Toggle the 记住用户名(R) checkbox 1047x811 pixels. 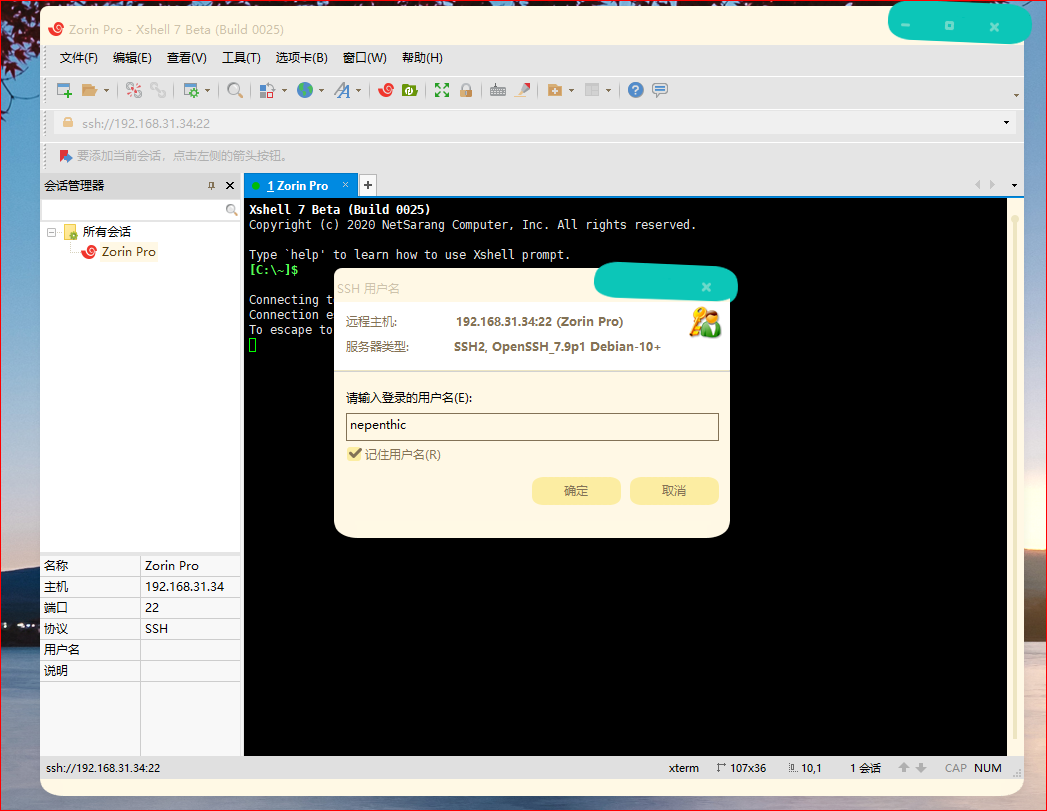tap(355, 455)
